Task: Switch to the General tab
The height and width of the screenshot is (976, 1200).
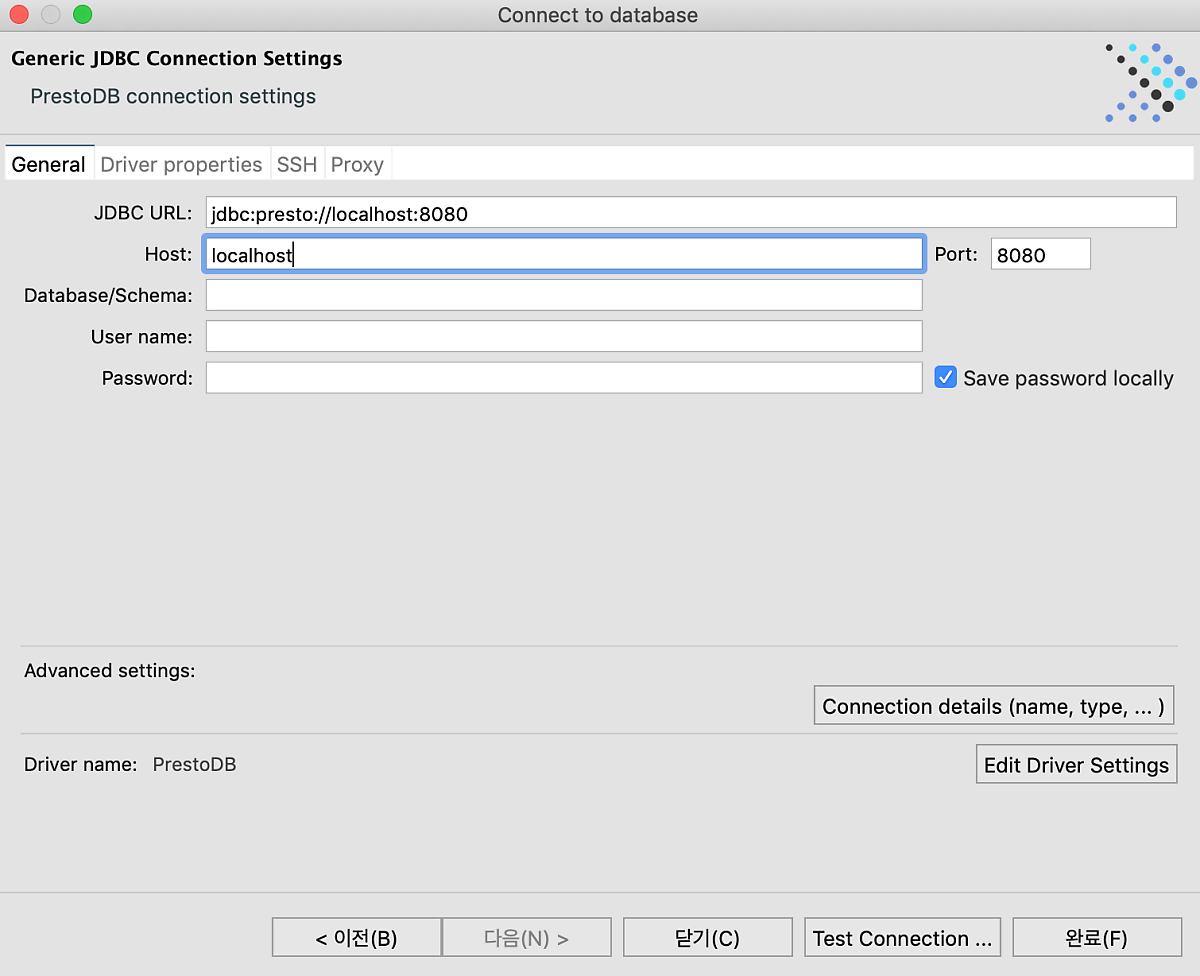Action: tap(48, 164)
